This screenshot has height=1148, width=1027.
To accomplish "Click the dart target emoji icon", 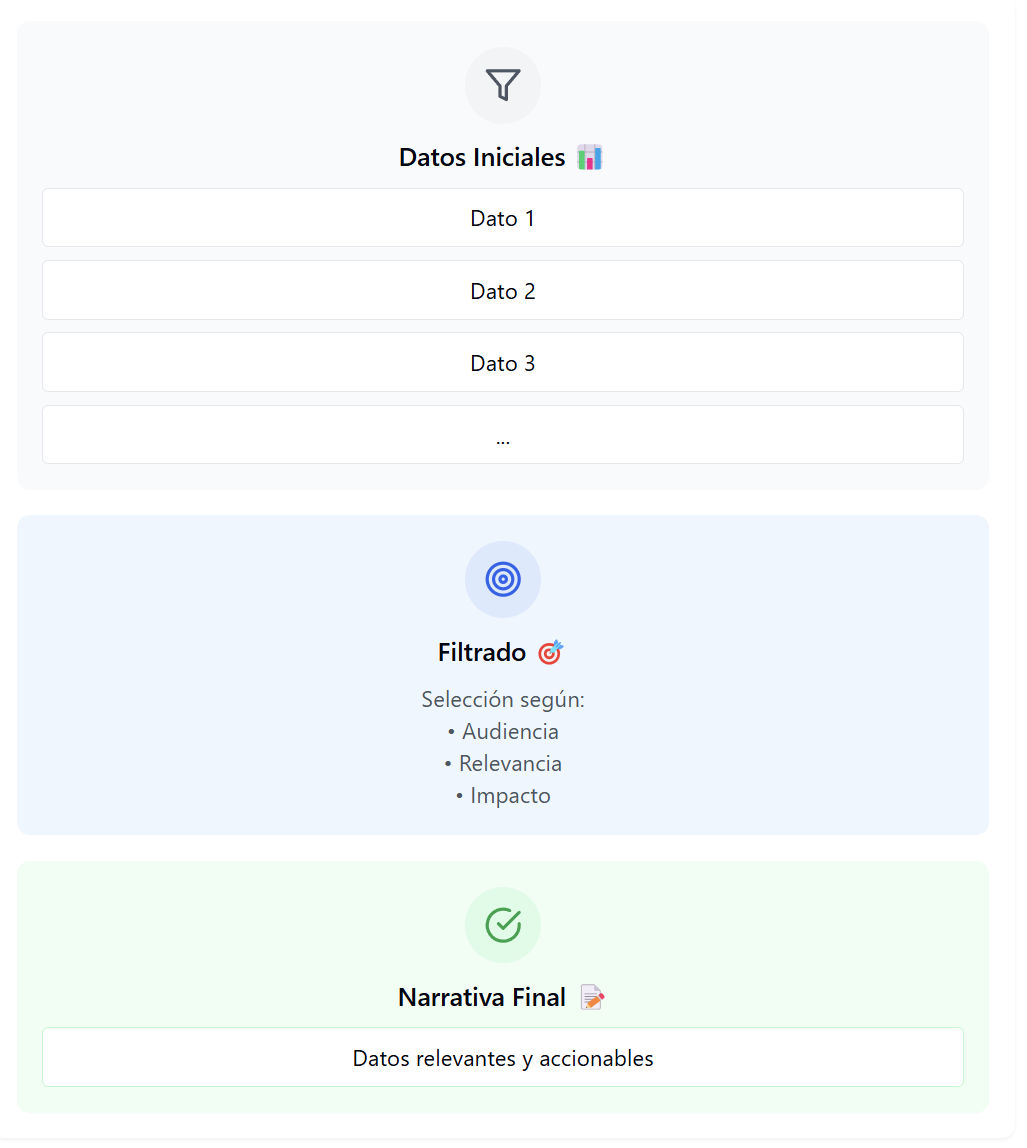I will [551, 653].
